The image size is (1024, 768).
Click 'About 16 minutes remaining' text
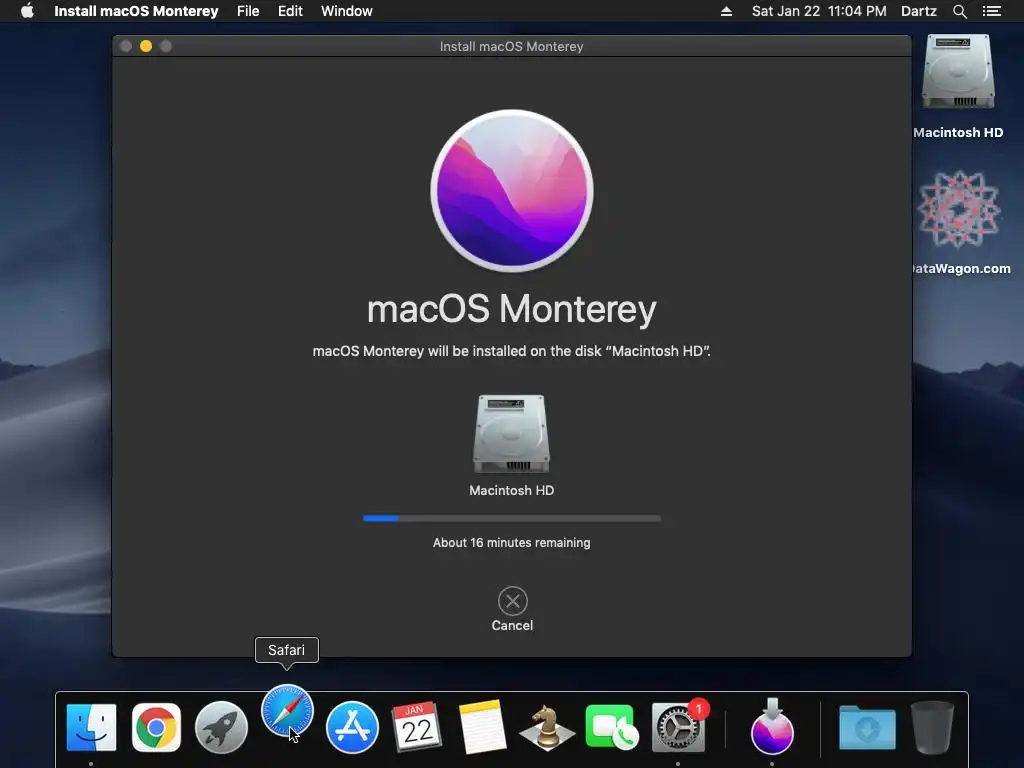coord(511,543)
